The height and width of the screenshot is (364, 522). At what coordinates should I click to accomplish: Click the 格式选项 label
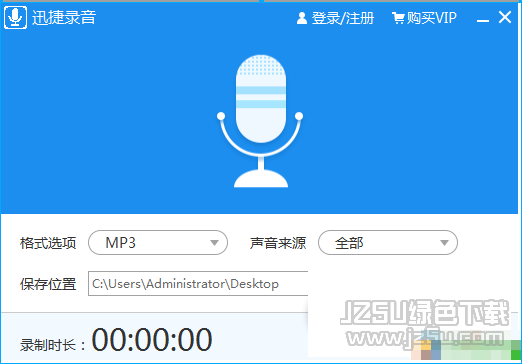click(x=48, y=243)
